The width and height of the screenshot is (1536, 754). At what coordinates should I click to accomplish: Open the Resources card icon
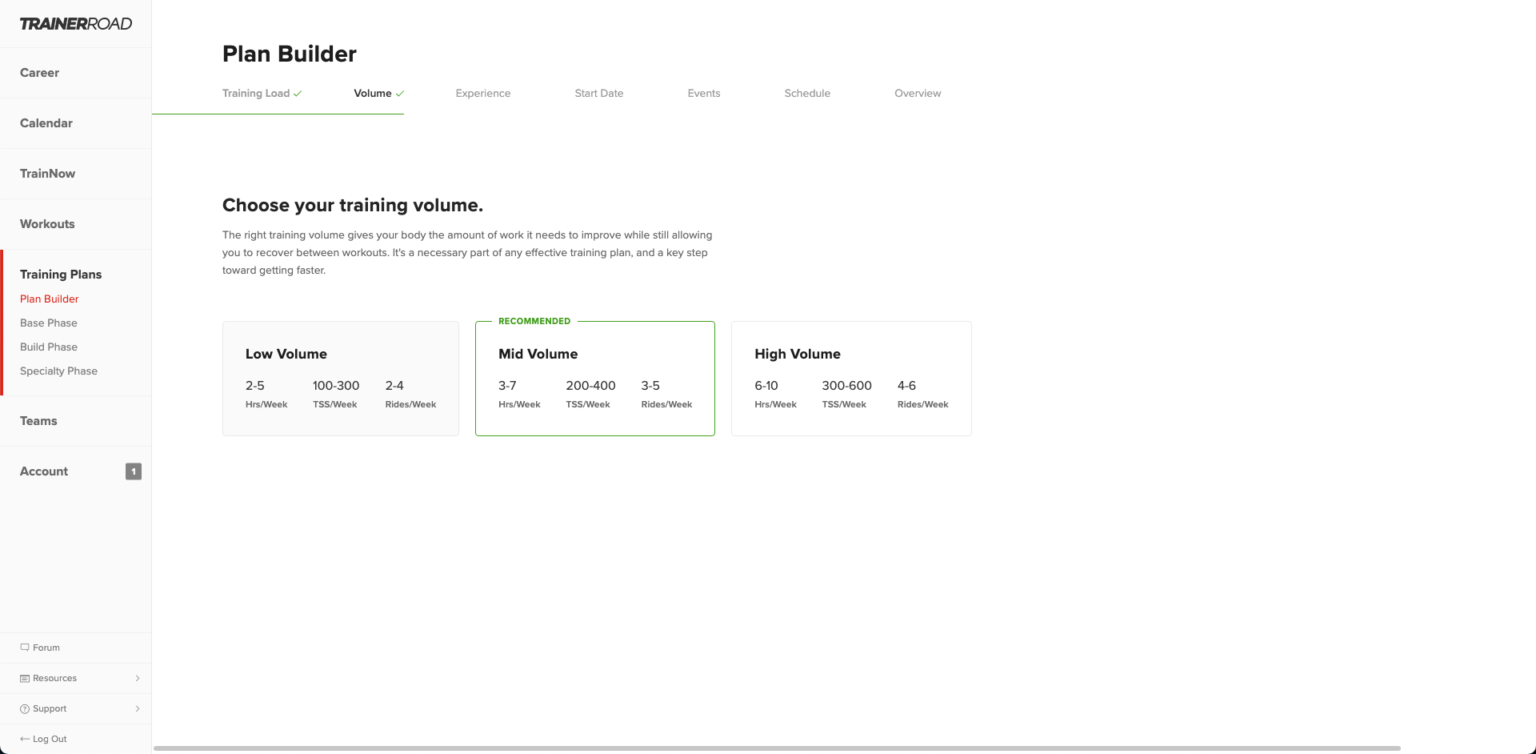click(25, 678)
